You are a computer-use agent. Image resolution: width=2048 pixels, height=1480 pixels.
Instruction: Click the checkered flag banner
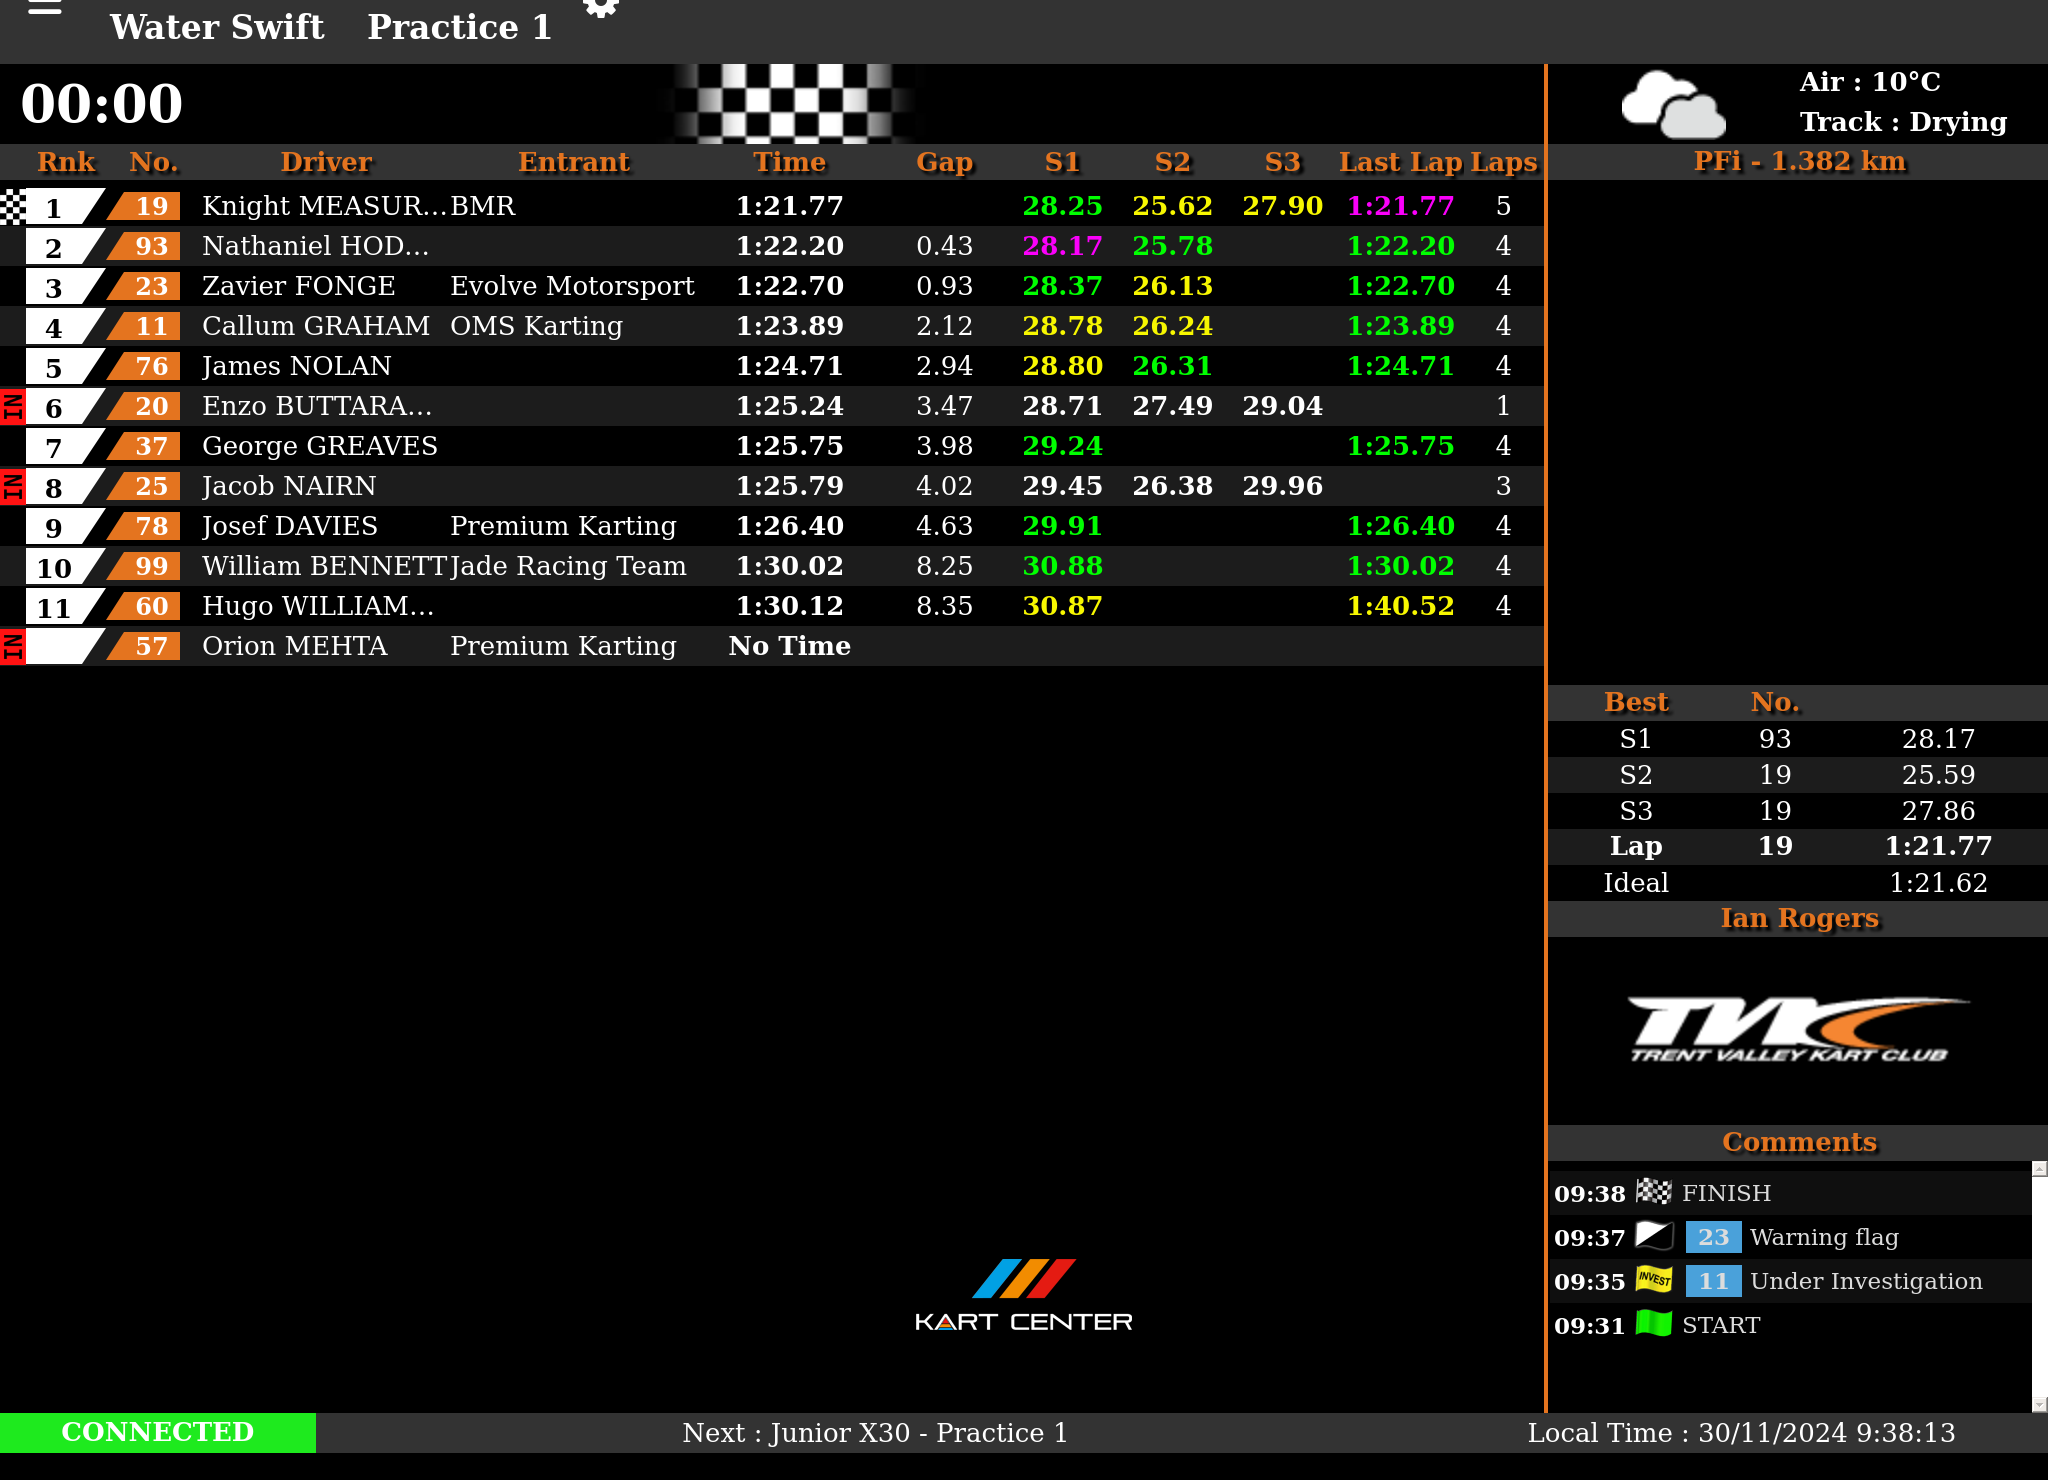(791, 103)
